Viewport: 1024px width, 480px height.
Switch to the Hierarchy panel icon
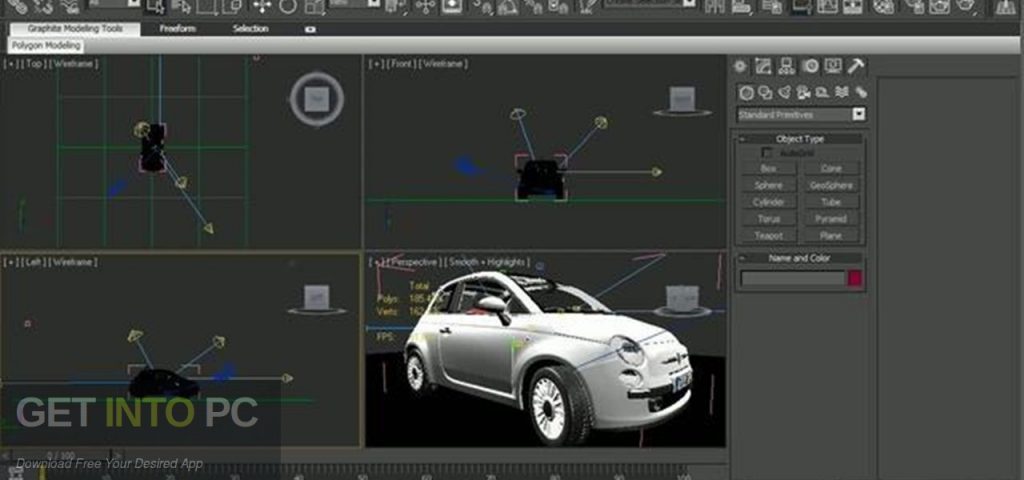click(787, 67)
